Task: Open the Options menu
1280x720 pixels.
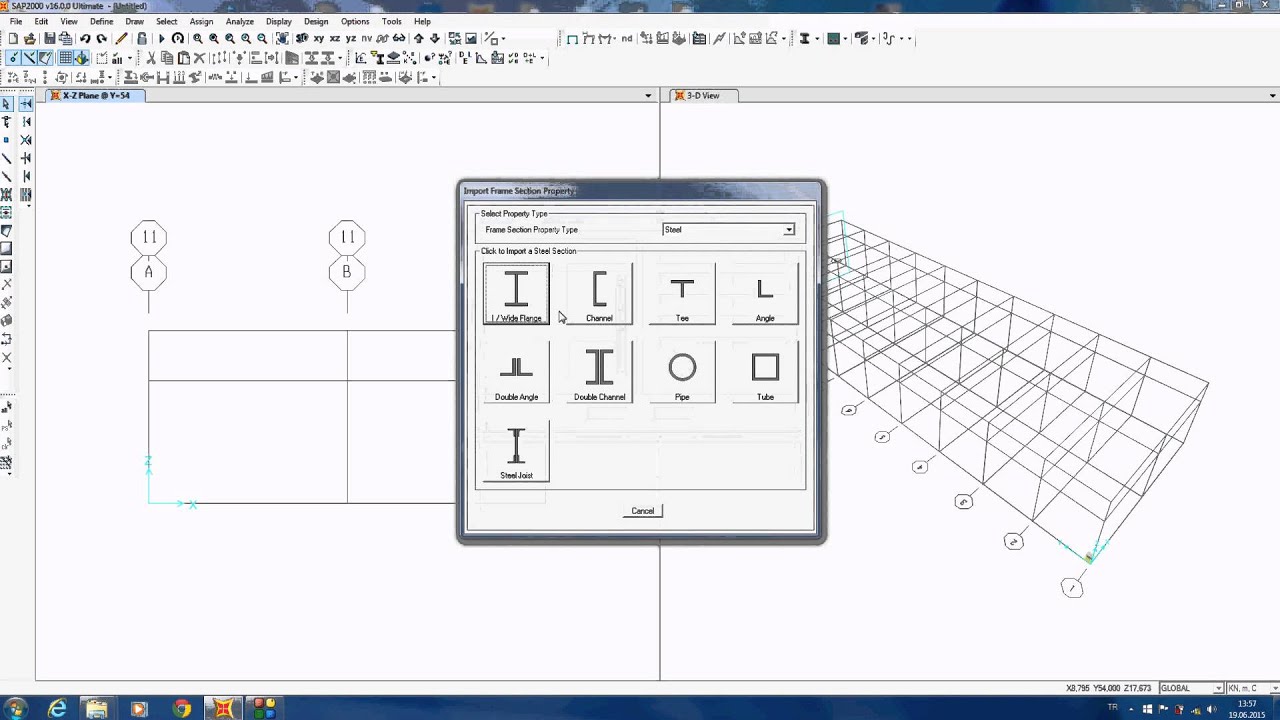Action: click(355, 21)
